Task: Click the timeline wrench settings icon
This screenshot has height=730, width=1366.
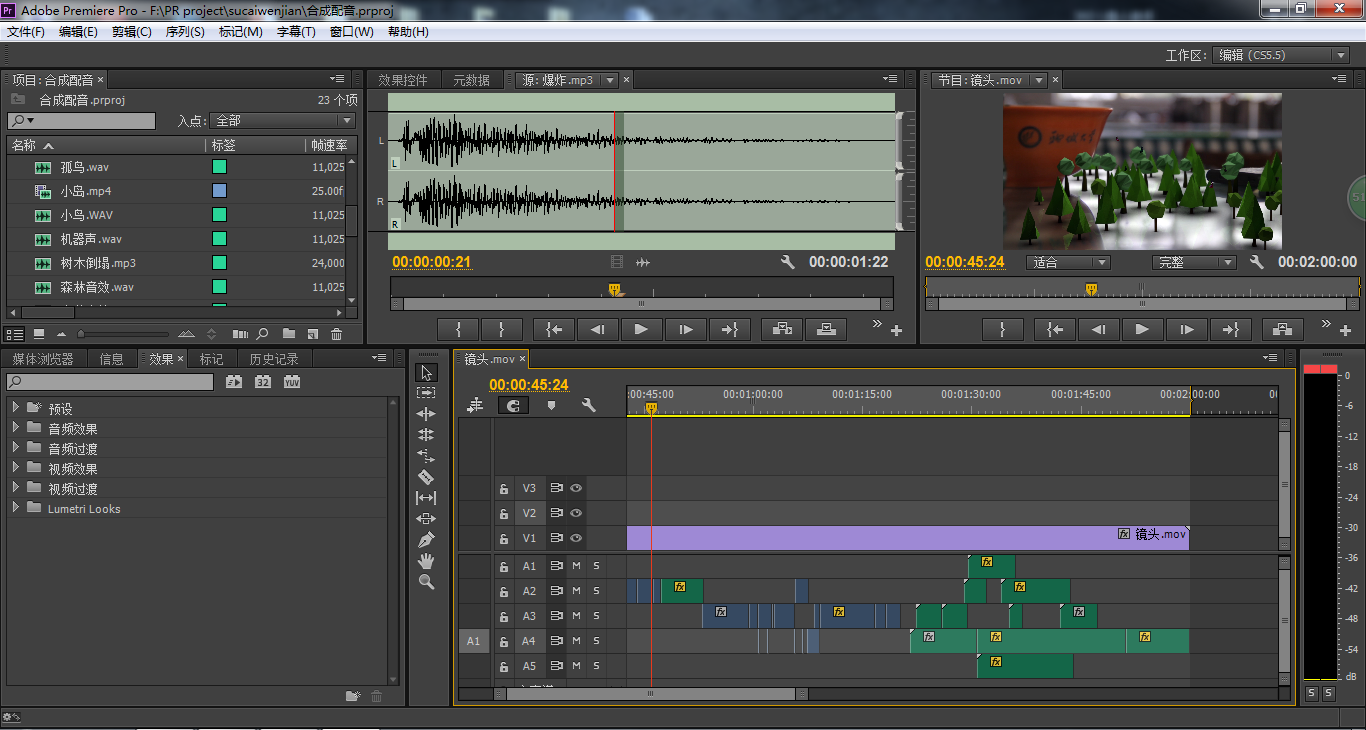Action: point(588,406)
